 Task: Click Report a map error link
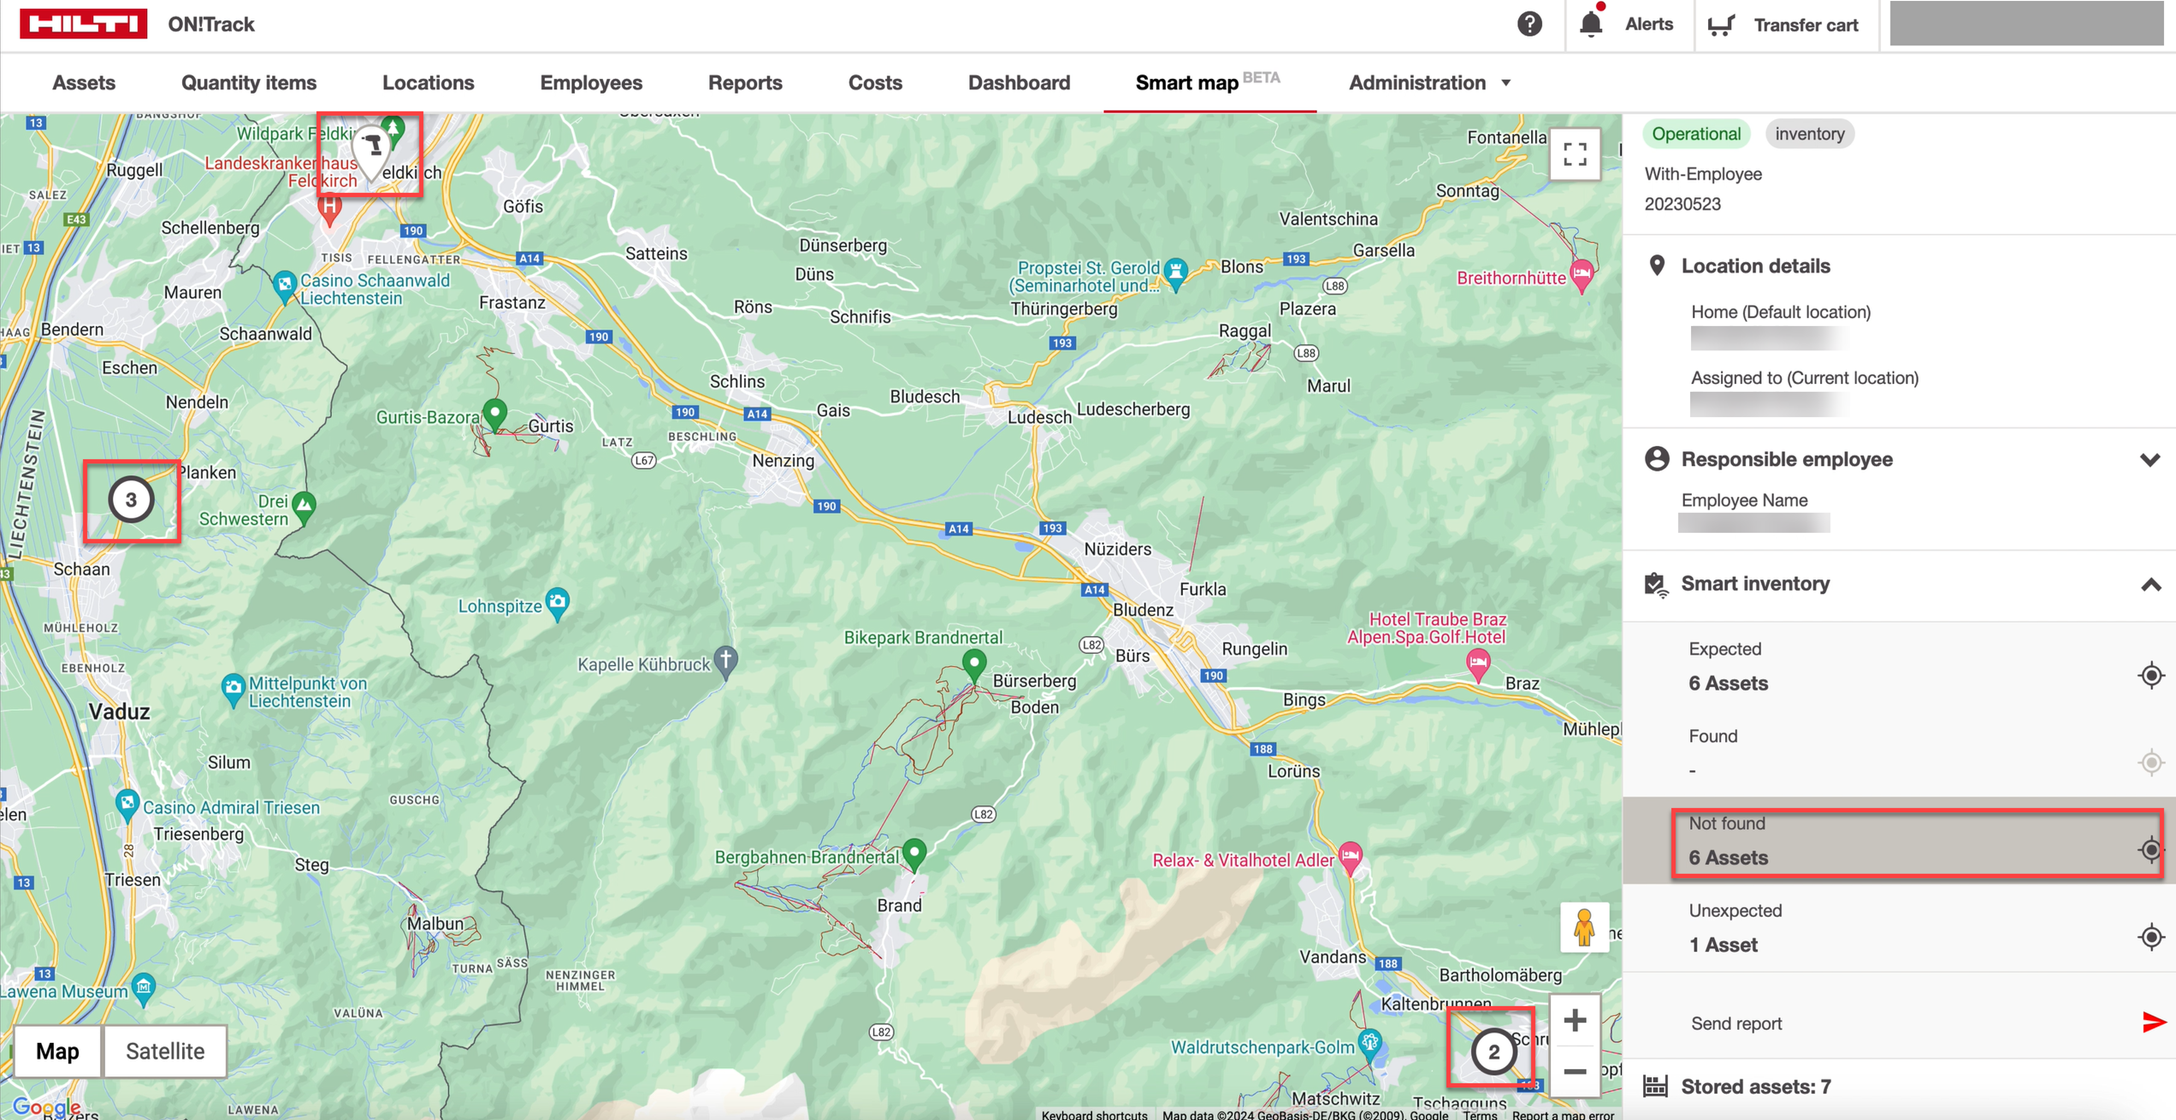pyautogui.click(x=1563, y=1114)
